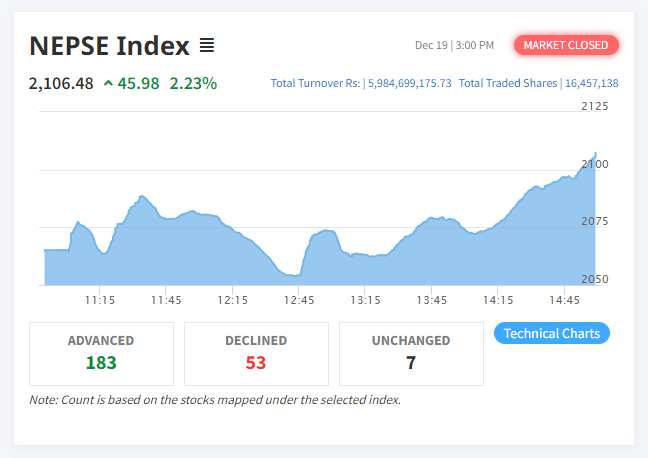Click the Technical Charts button

click(x=552, y=333)
